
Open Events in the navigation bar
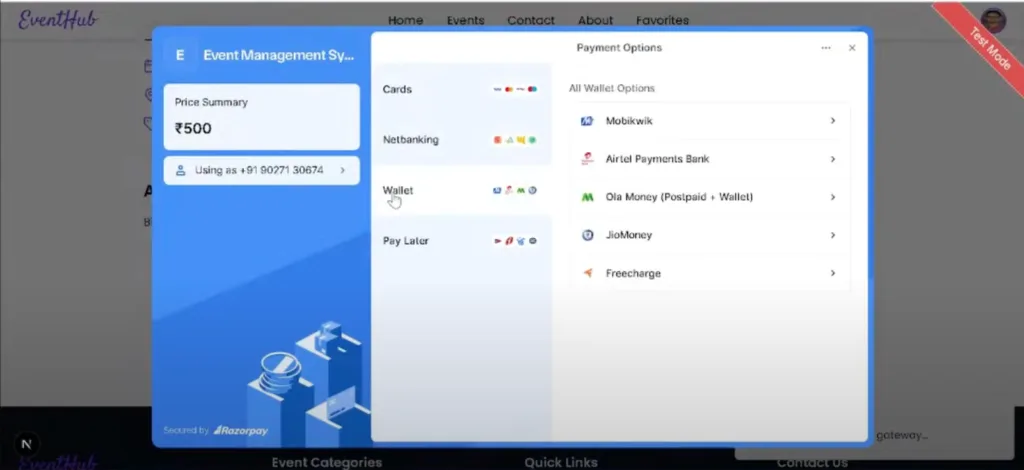pos(466,20)
